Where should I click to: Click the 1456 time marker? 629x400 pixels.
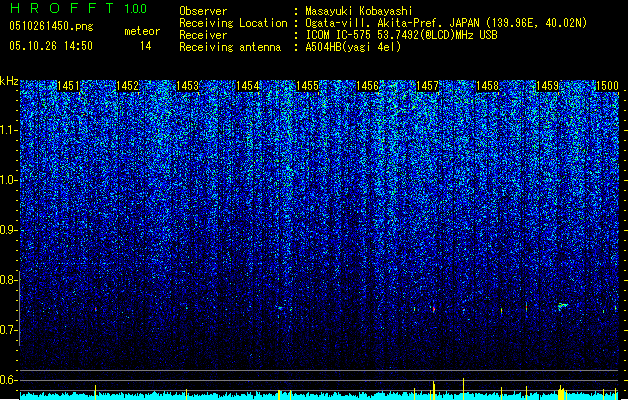[x=367, y=85]
